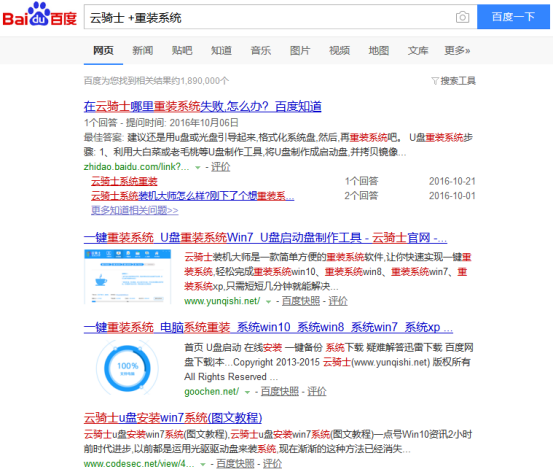Expand dropdown arrow next to www.yunqishi.net
The image size is (554, 472).
(269, 302)
